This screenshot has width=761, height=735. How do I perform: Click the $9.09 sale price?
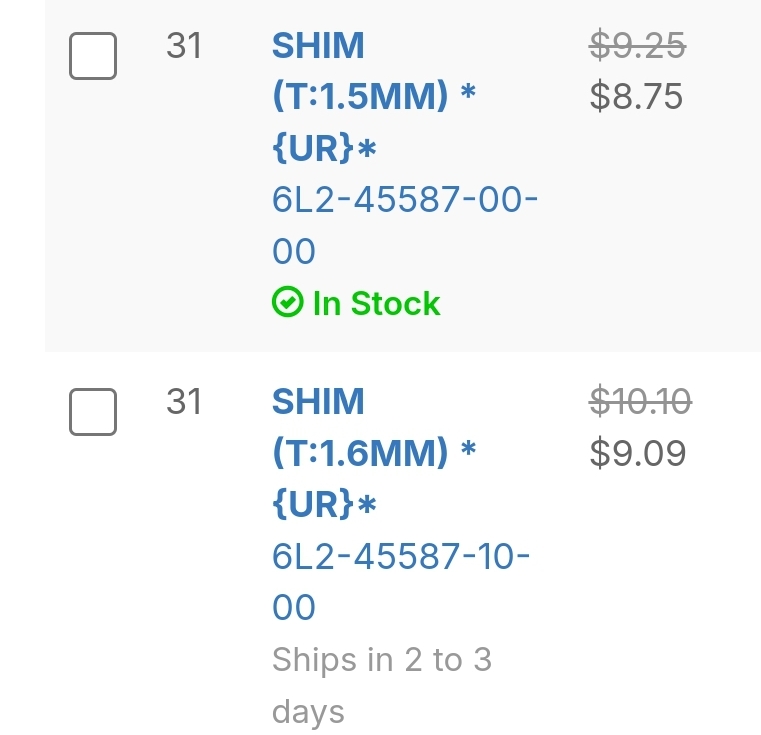pyautogui.click(x=638, y=453)
